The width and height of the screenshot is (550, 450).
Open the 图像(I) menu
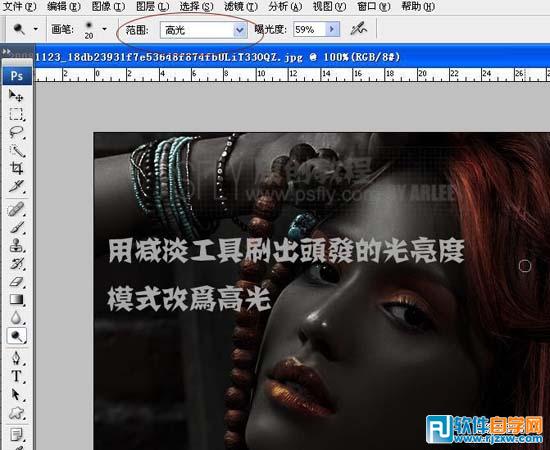108,6
